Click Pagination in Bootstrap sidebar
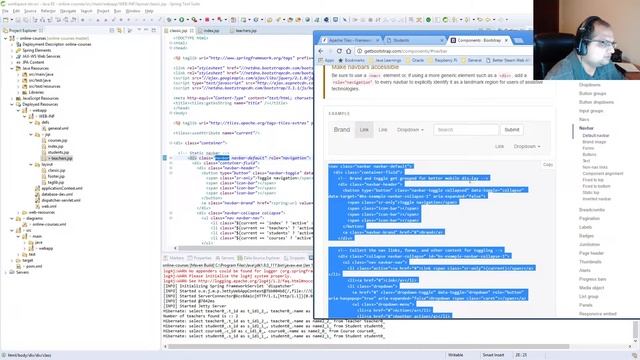 coord(589,218)
